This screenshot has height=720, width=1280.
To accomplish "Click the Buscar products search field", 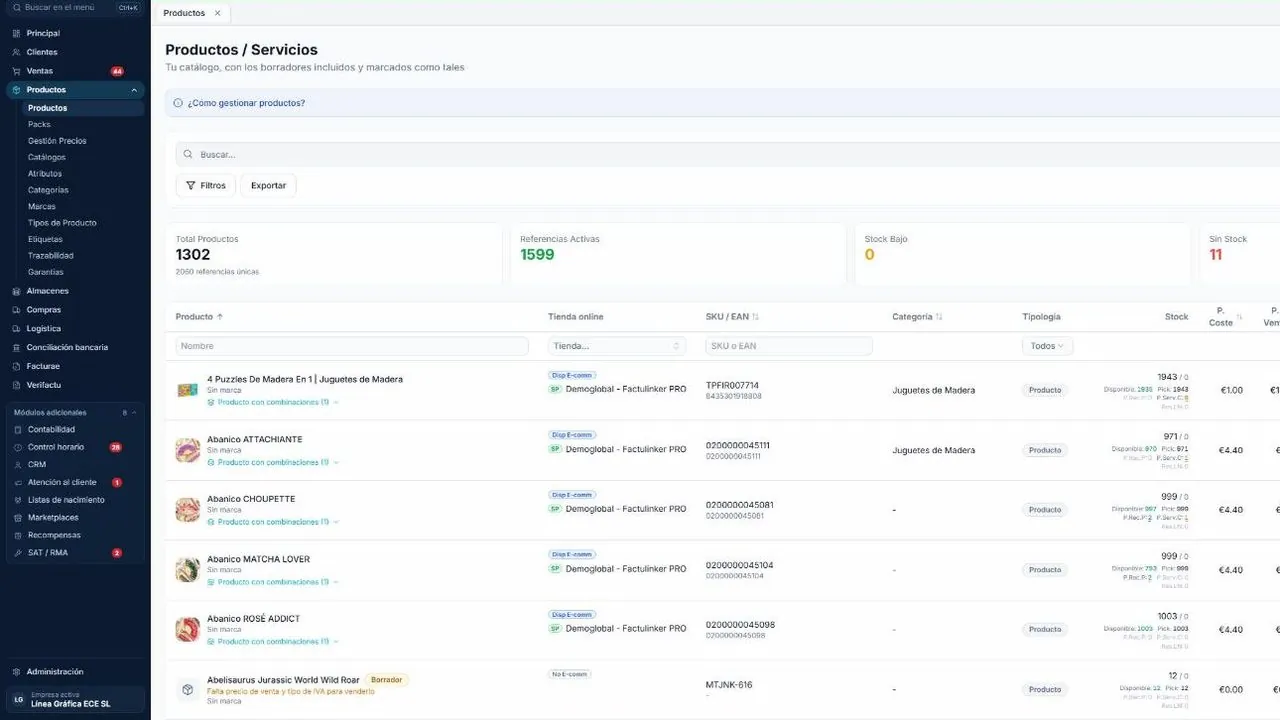I will pos(728,155).
